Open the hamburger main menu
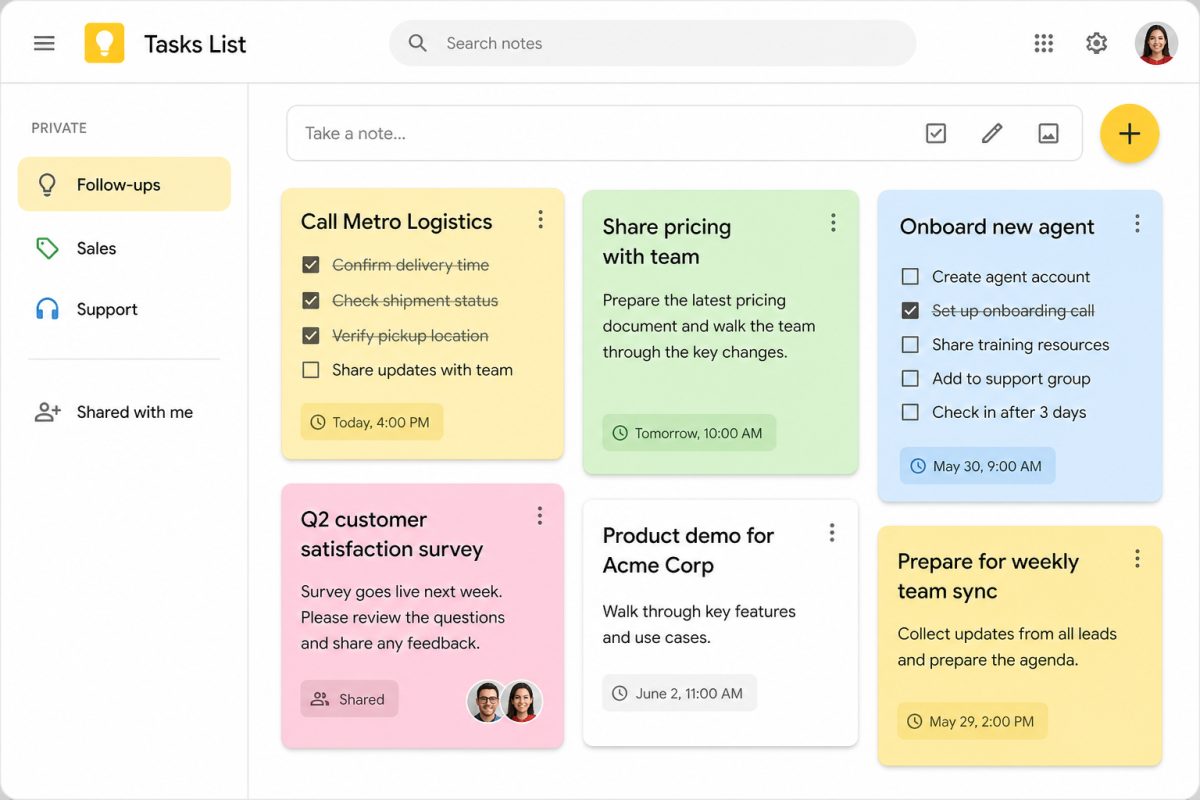Image resolution: width=1200 pixels, height=800 pixels. pos(44,43)
